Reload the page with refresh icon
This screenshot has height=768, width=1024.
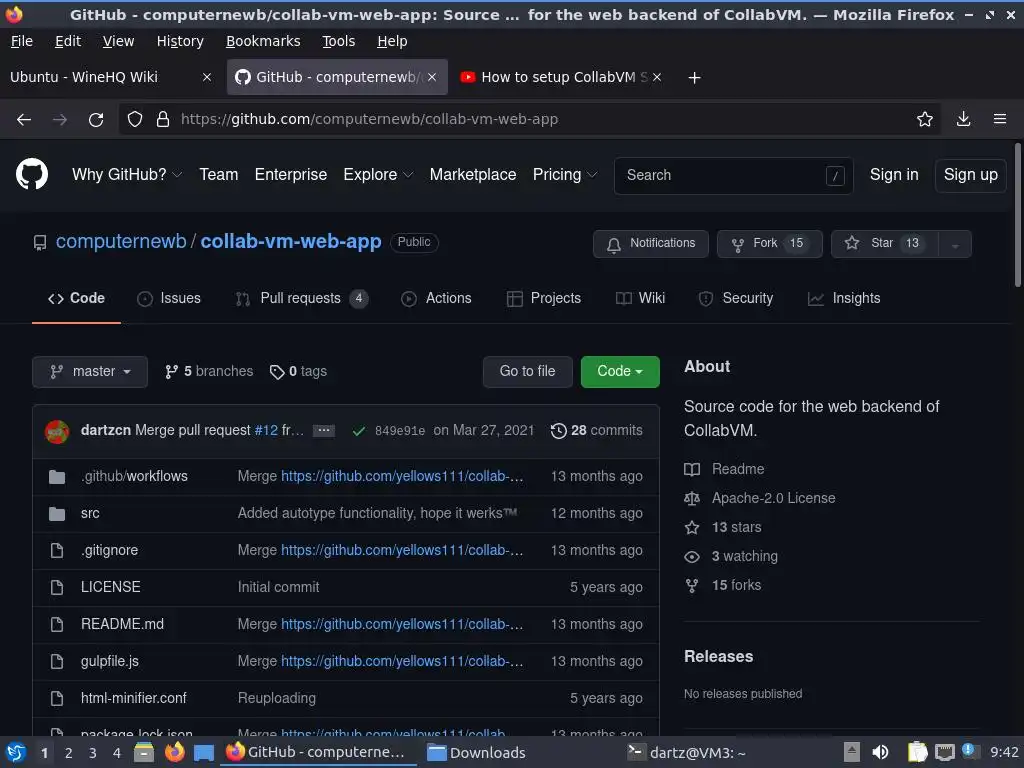(96, 120)
